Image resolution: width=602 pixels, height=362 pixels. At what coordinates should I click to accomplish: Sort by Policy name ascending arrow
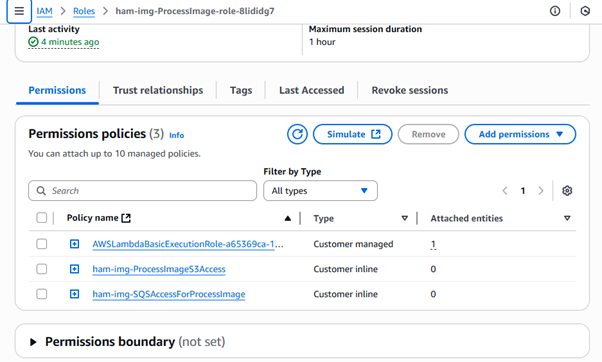288,218
